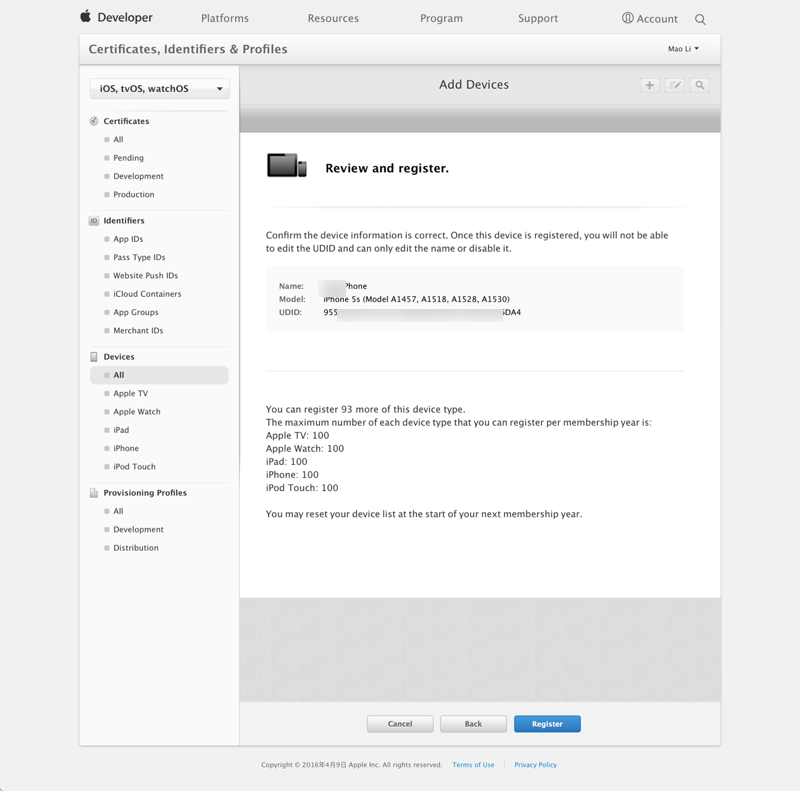Click the Apple Developer logo

(x=116, y=17)
